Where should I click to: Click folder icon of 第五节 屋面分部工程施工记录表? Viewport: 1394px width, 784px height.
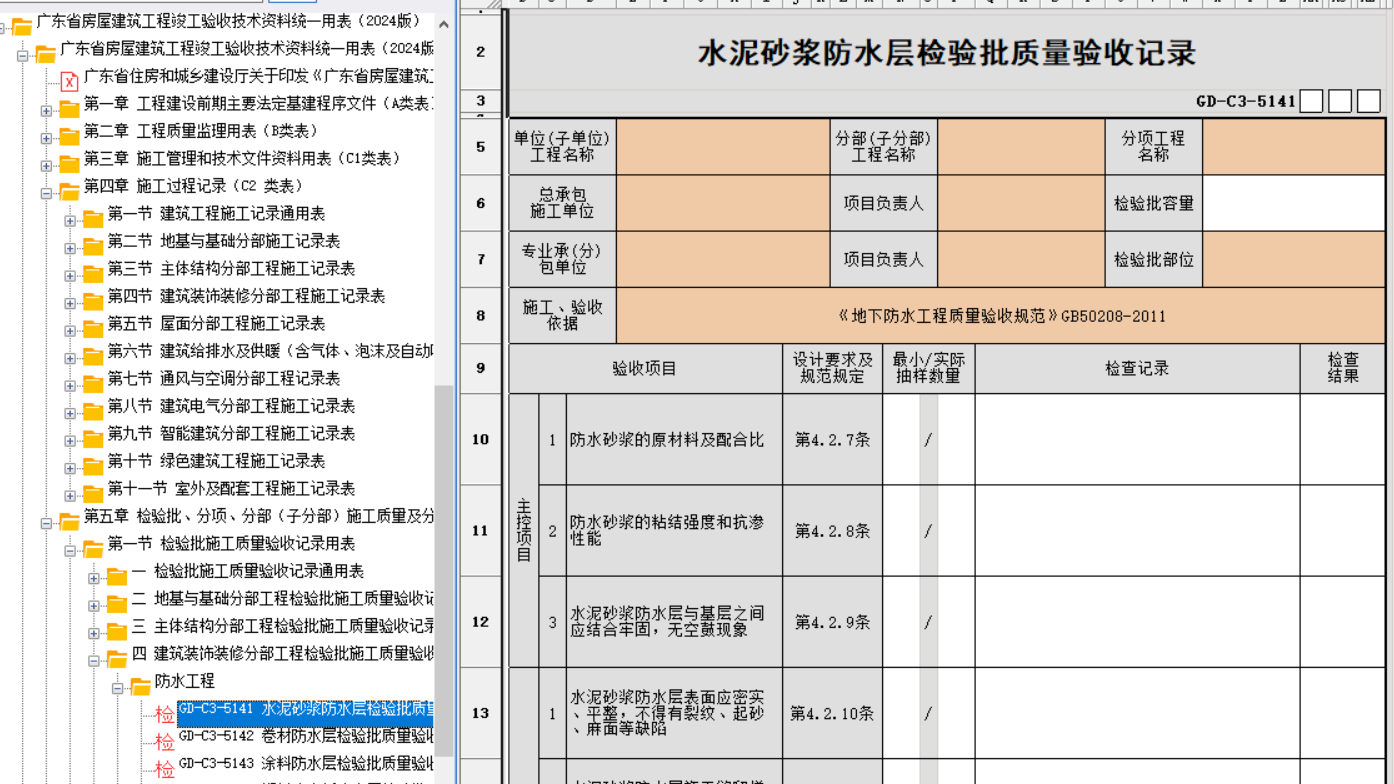pos(93,328)
